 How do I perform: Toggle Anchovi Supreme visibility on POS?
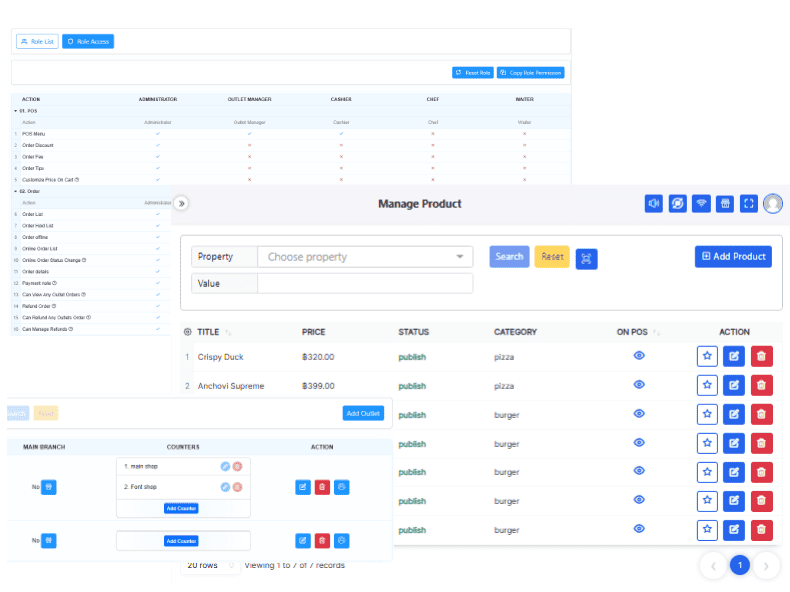coord(639,385)
